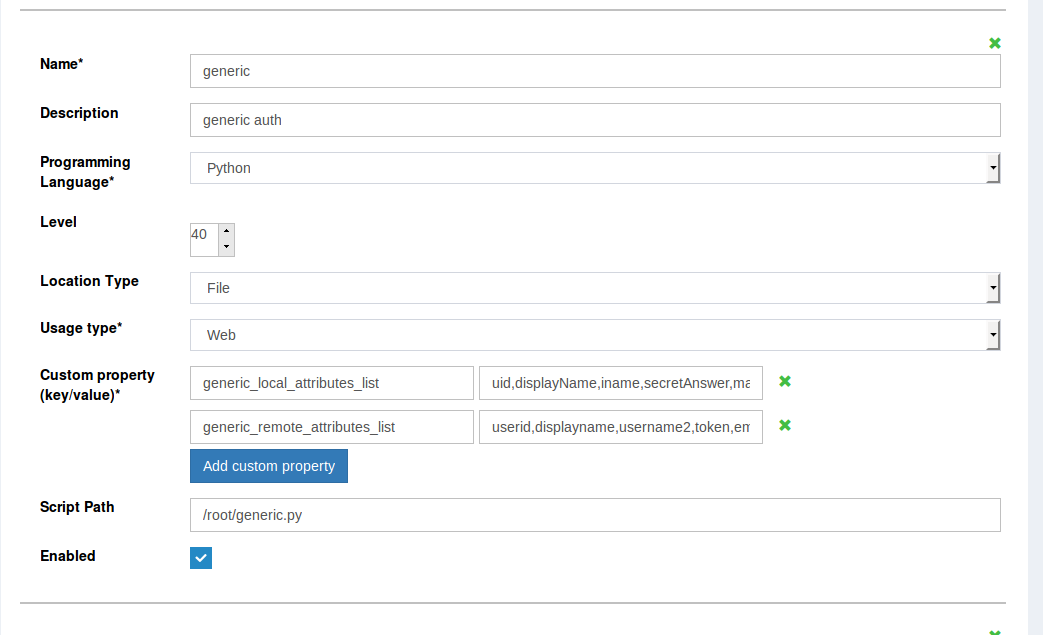Image resolution: width=1043 pixels, height=635 pixels.
Task: Remove the generic script entry with the top green X
Action: (994, 43)
